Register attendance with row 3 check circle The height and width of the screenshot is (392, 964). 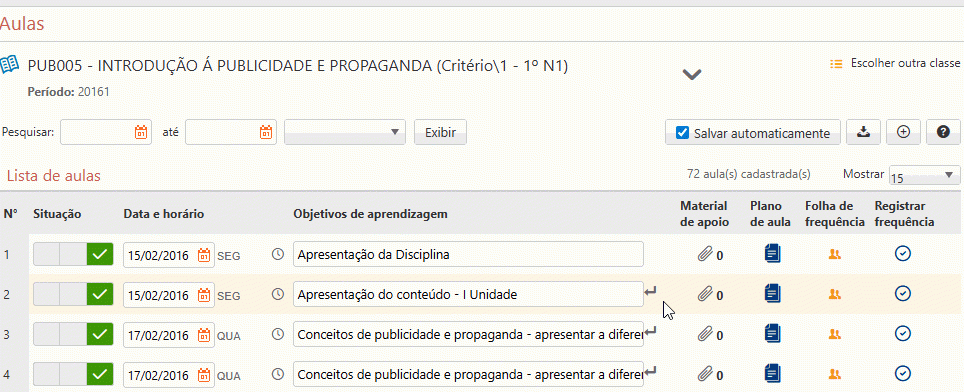[x=903, y=334]
